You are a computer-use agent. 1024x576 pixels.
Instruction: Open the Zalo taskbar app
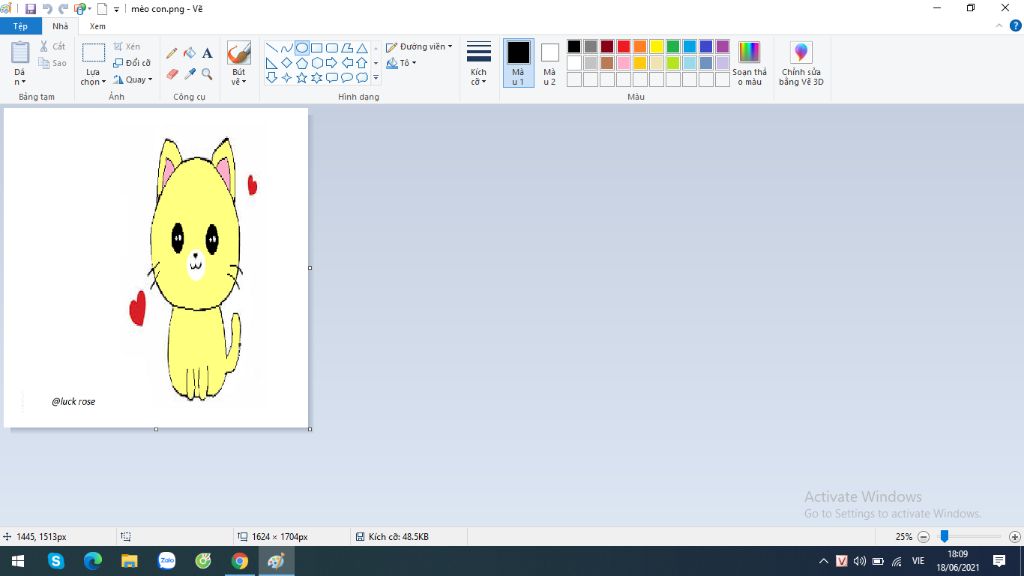pyautogui.click(x=167, y=561)
